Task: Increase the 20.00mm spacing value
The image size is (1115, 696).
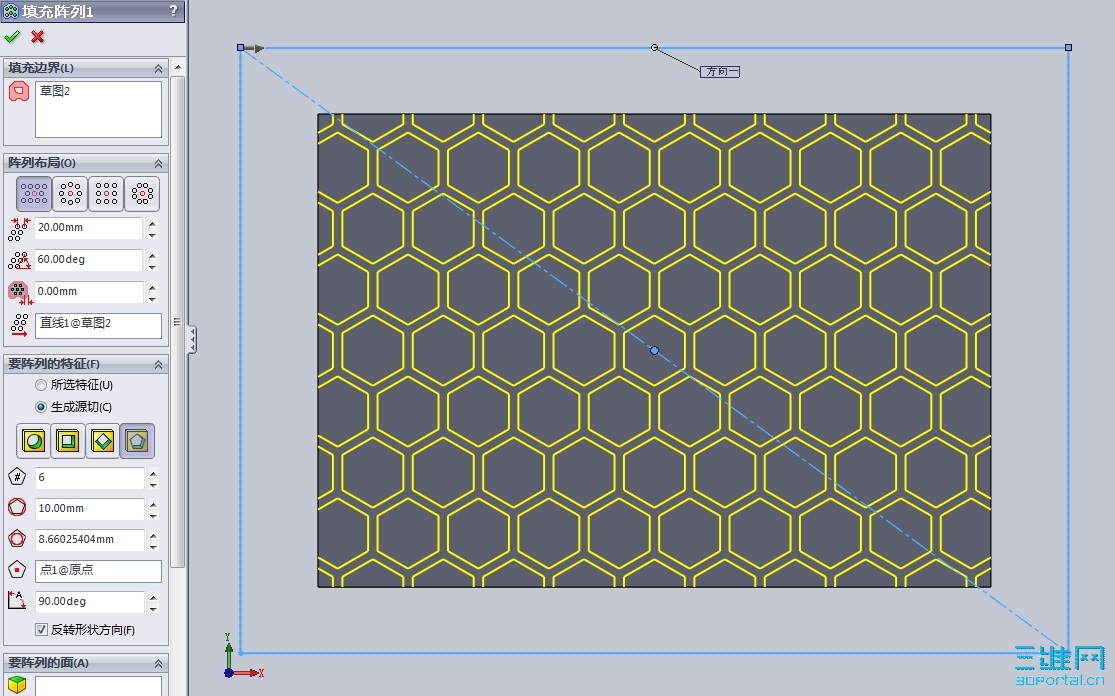Action: pyautogui.click(x=153, y=223)
